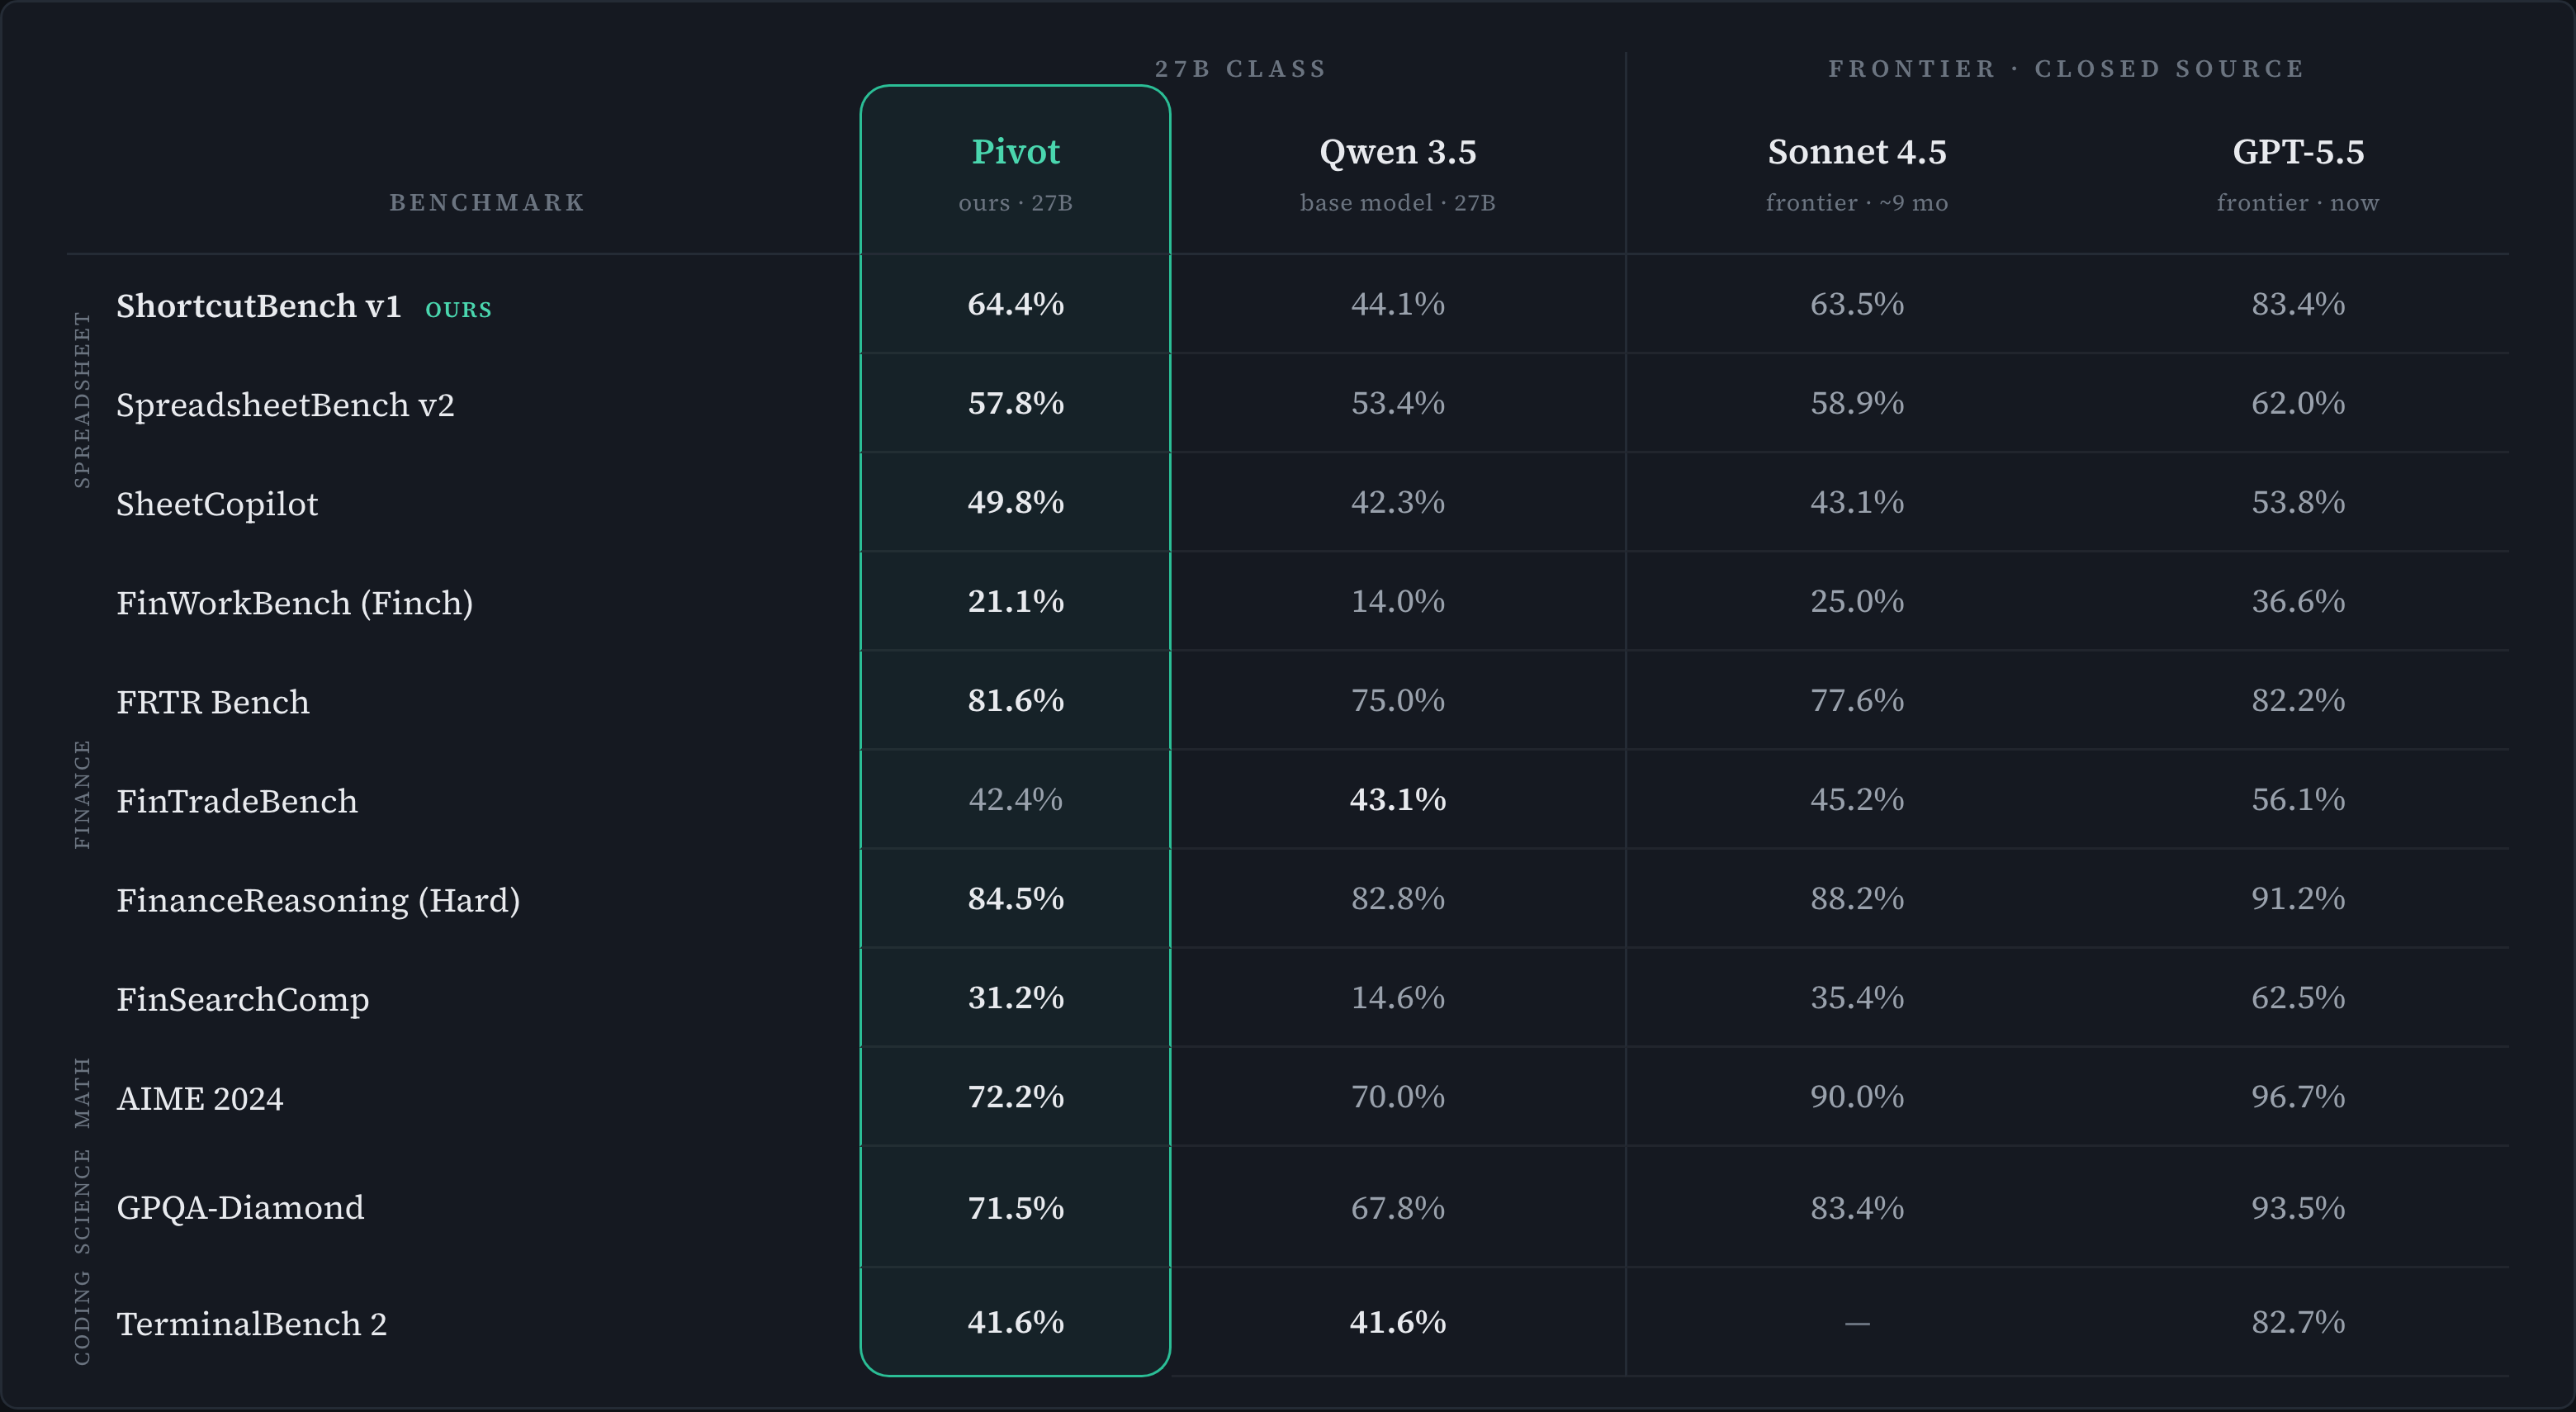Click Sonnet's 63.5% ShortcutBench score

(x=1857, y=304)
